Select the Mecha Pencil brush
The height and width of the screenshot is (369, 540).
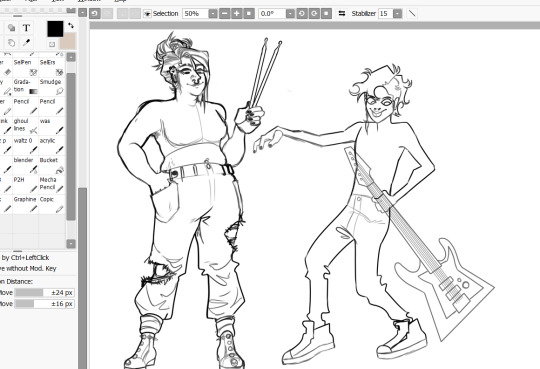(x=52, y=185)
